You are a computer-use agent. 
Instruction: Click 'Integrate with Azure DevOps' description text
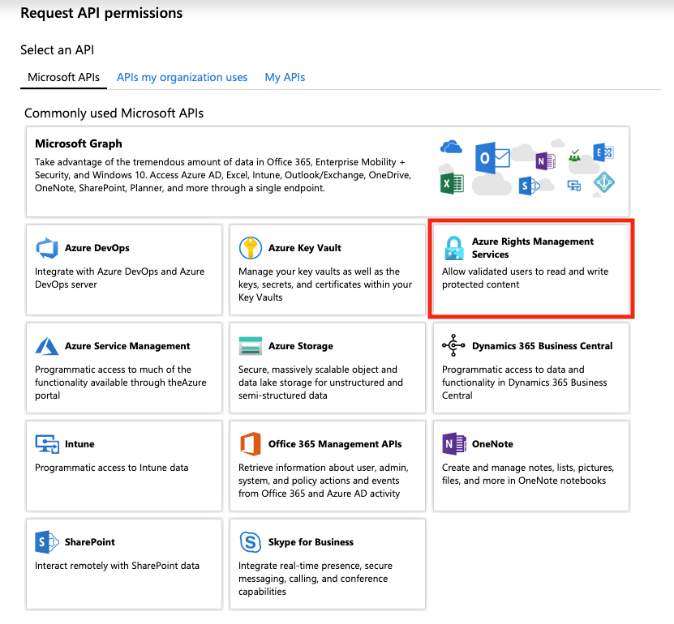[119, 278]
